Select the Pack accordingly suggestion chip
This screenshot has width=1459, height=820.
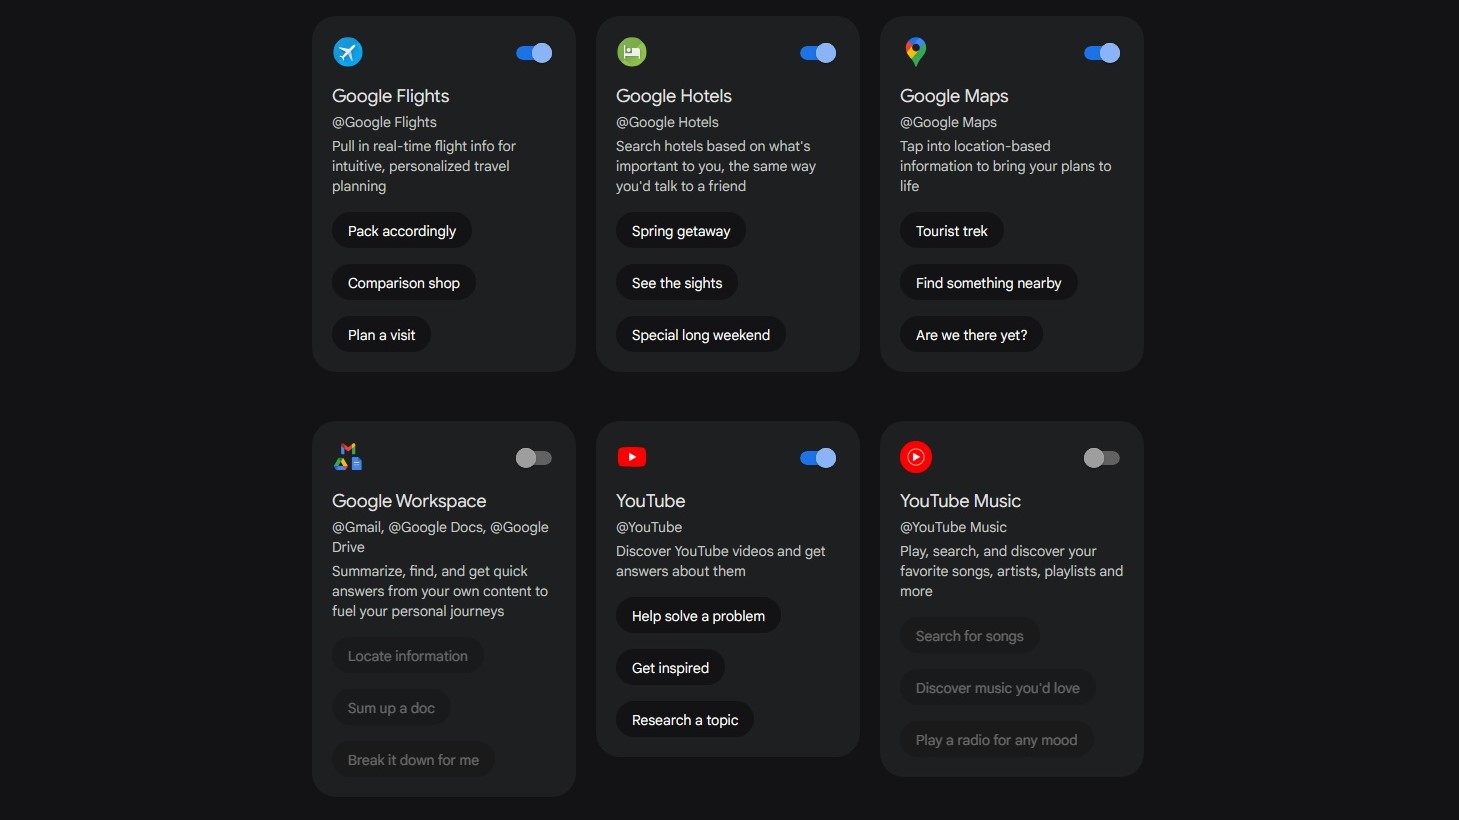[x=402, y=231]
